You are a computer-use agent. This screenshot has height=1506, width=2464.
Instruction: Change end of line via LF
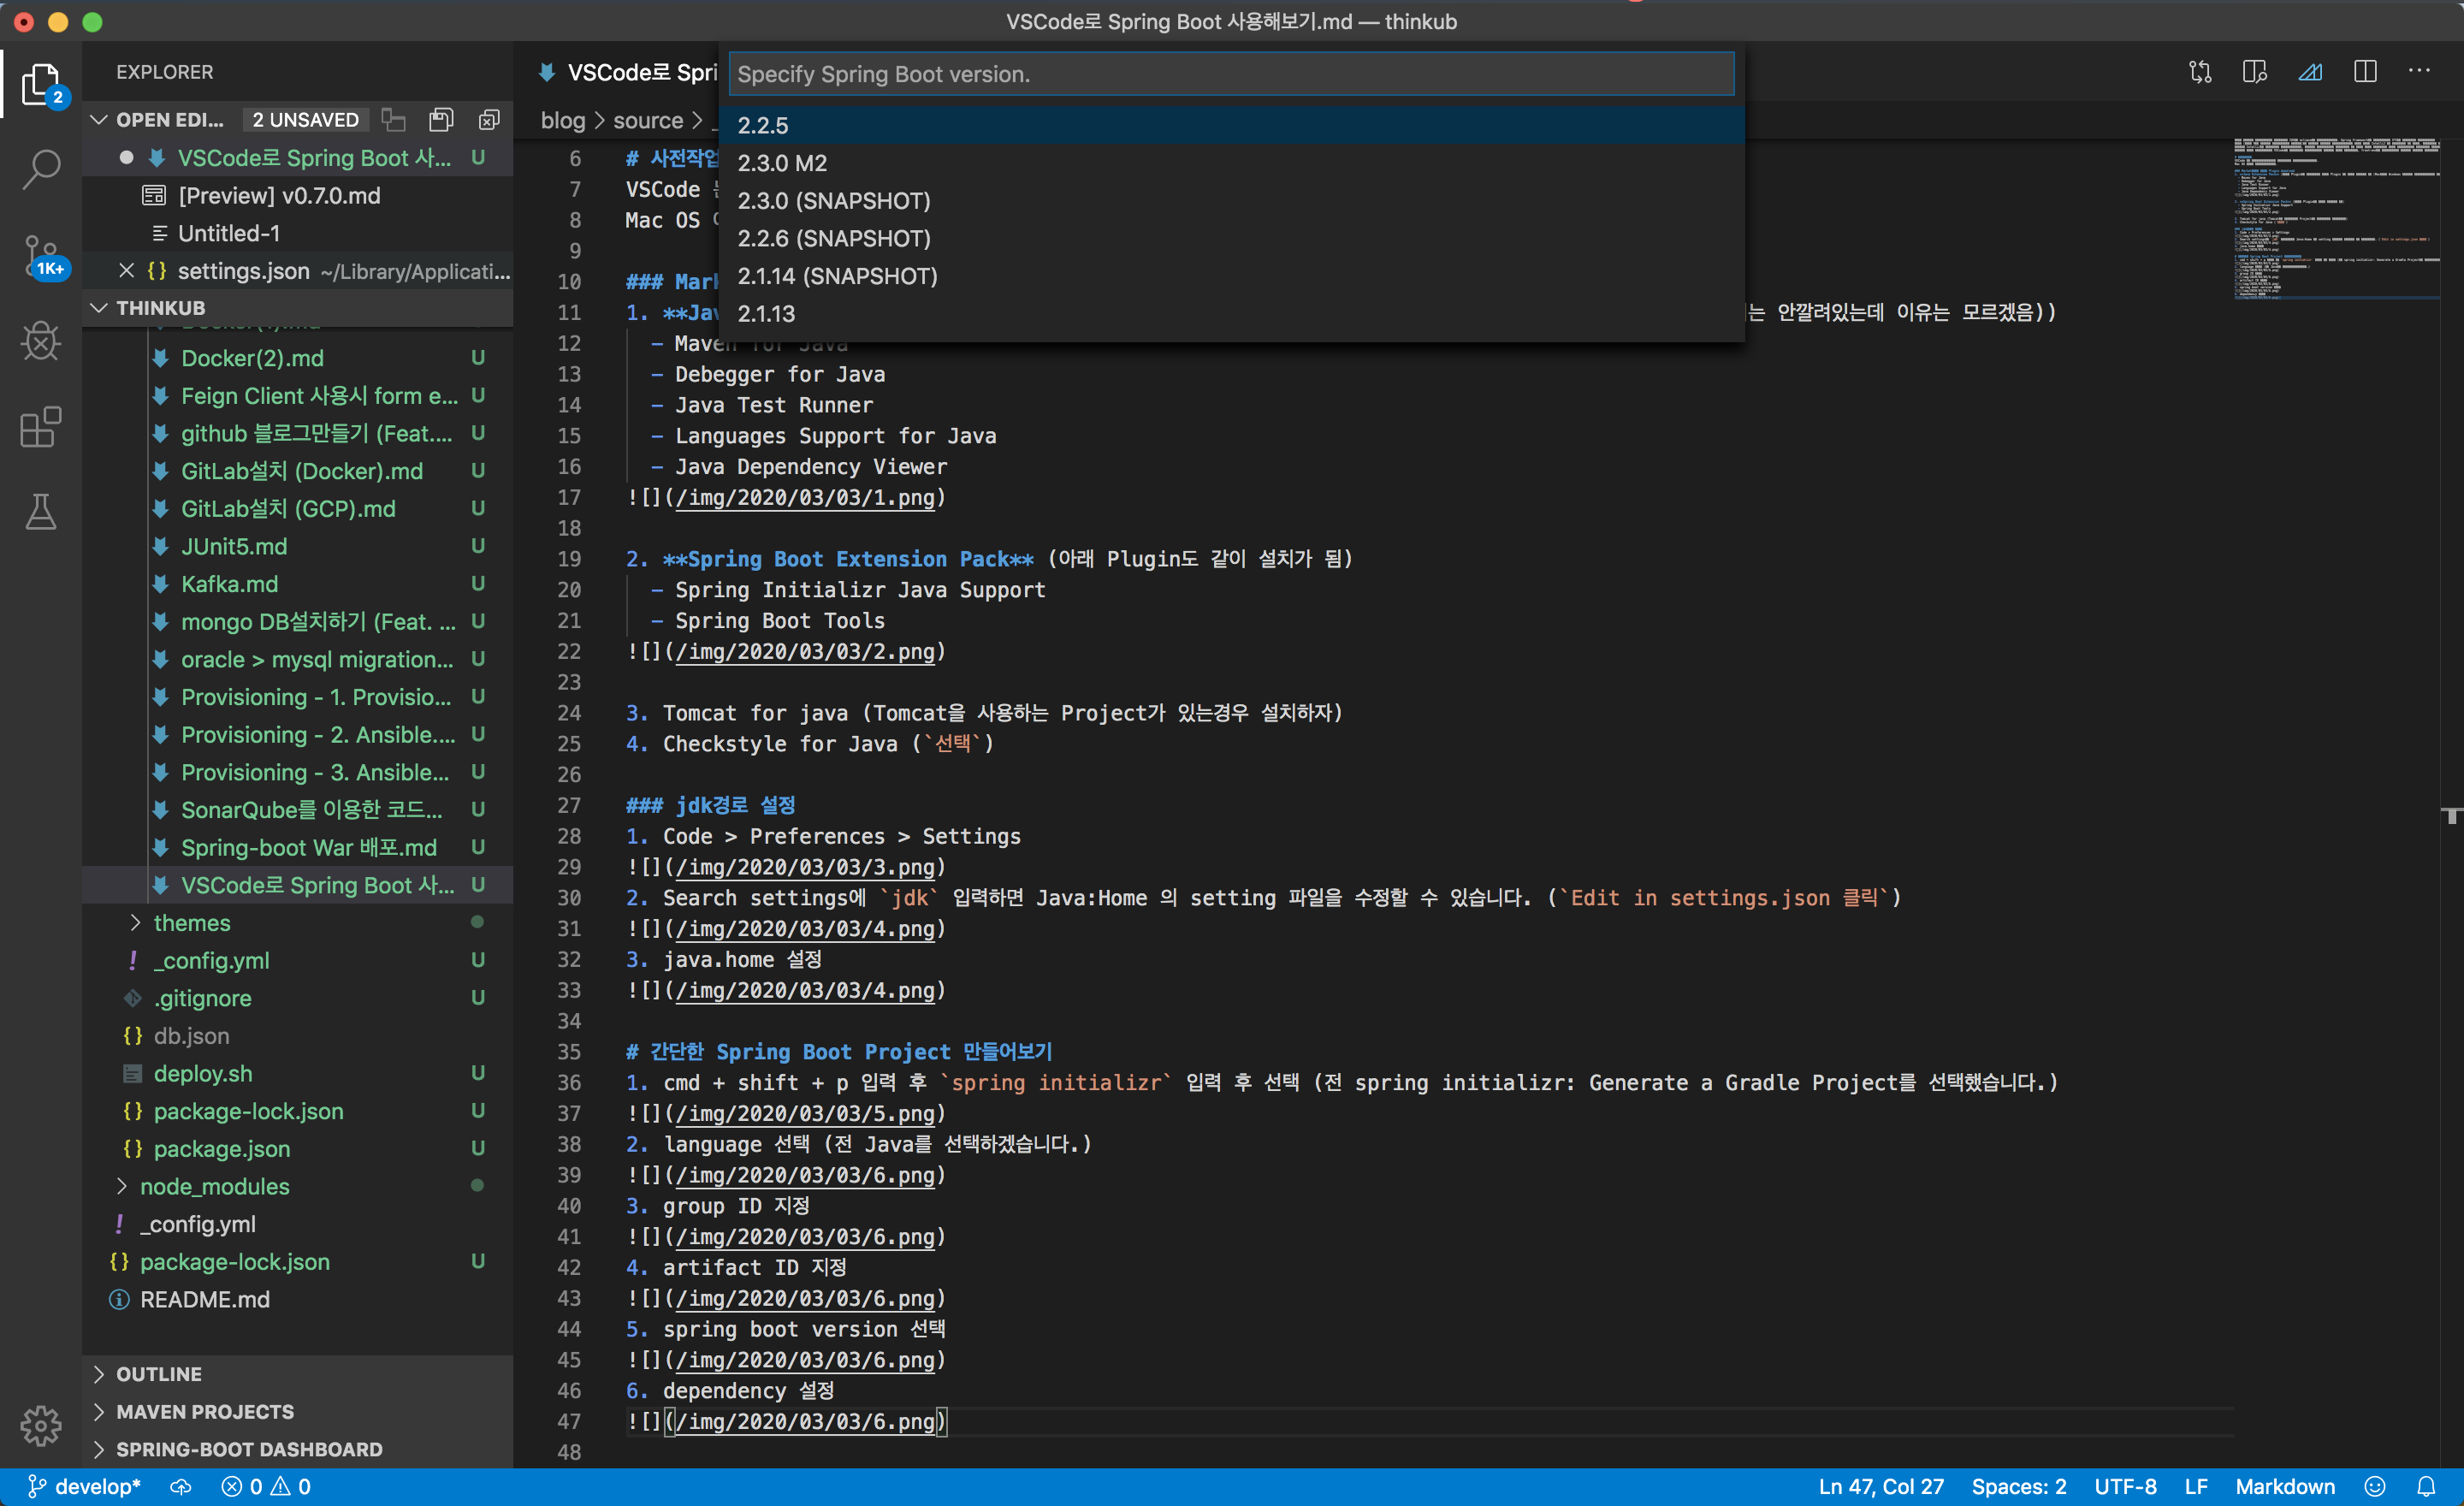click(x=2196, y=1487)
